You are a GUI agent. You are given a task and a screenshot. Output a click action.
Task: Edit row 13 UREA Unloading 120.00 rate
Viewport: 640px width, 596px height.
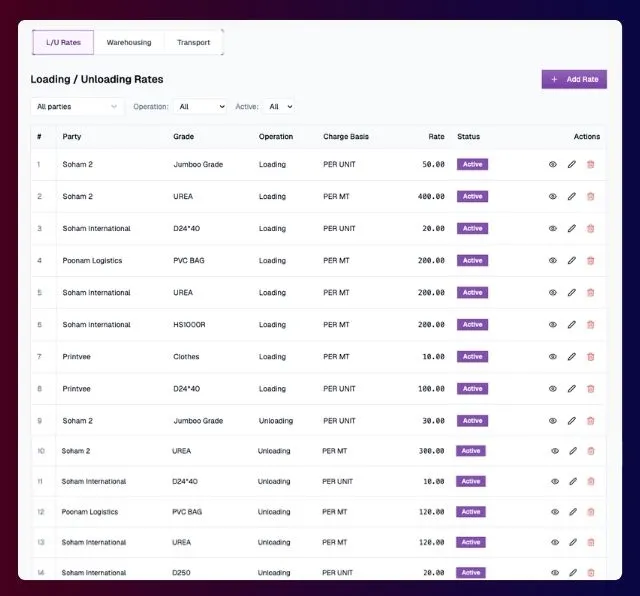point(573,542)
